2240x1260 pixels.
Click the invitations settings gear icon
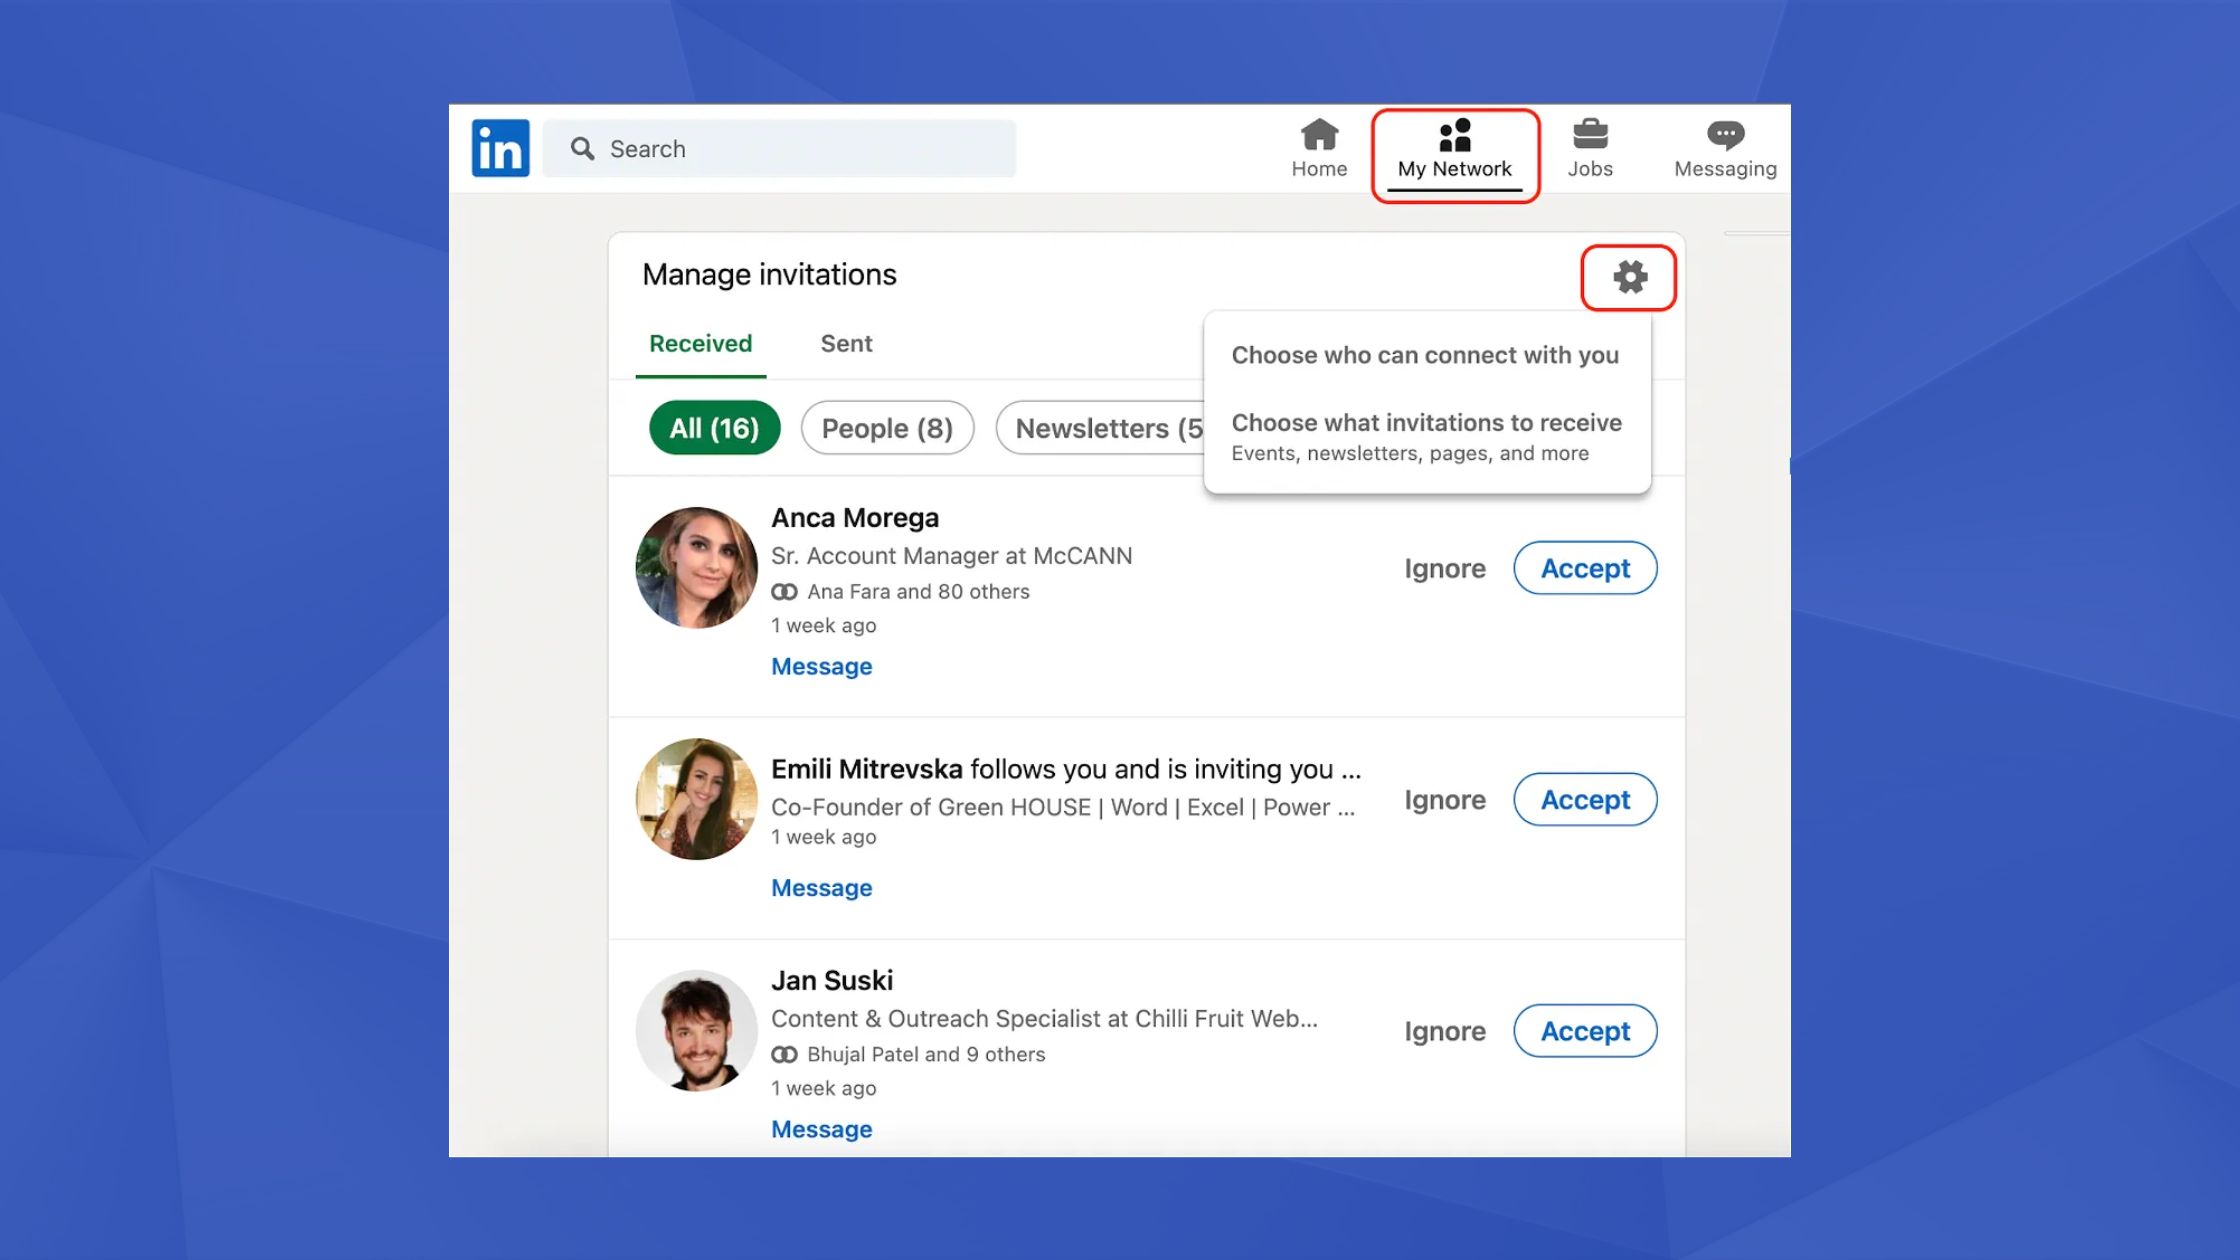pyautogui.click(x=1629, y=277)
